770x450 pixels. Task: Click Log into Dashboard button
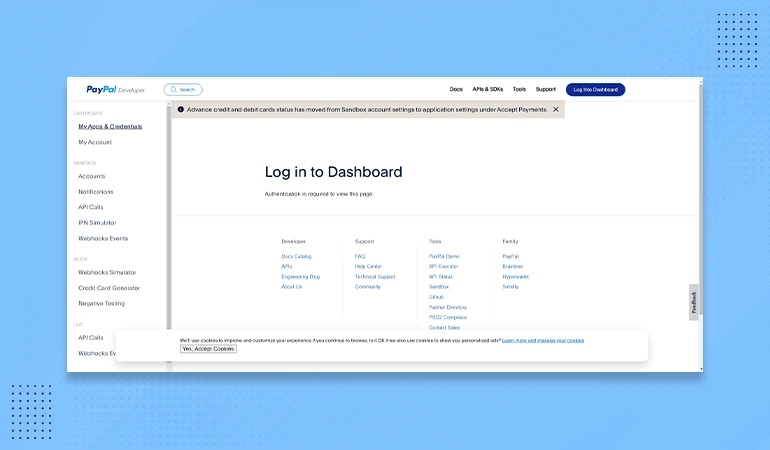point(595,89)
